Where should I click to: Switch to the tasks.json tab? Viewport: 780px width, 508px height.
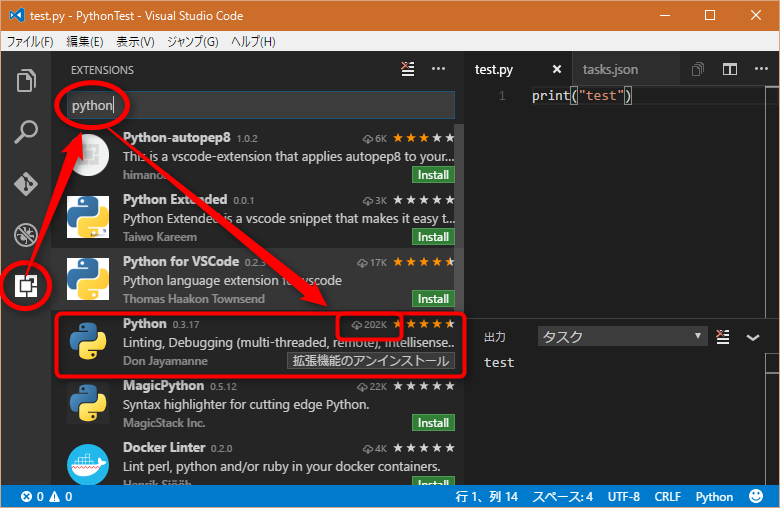point(610,70)
